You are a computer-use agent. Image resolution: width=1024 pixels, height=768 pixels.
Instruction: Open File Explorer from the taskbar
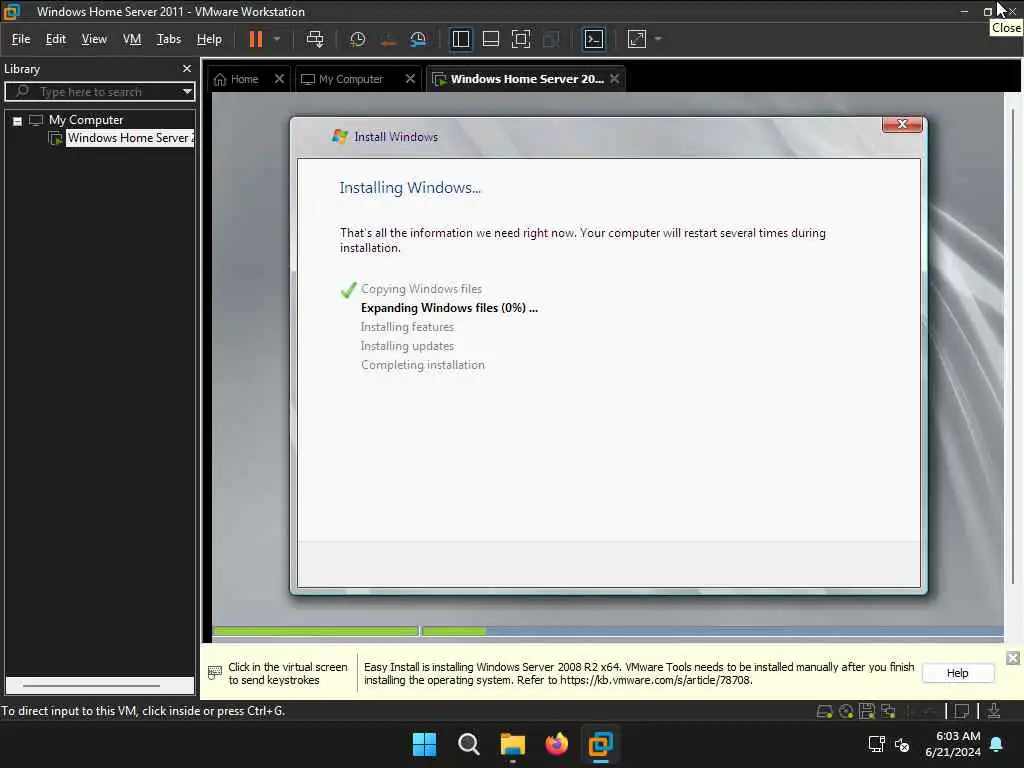pyautogui.click(x=513, y=744)
